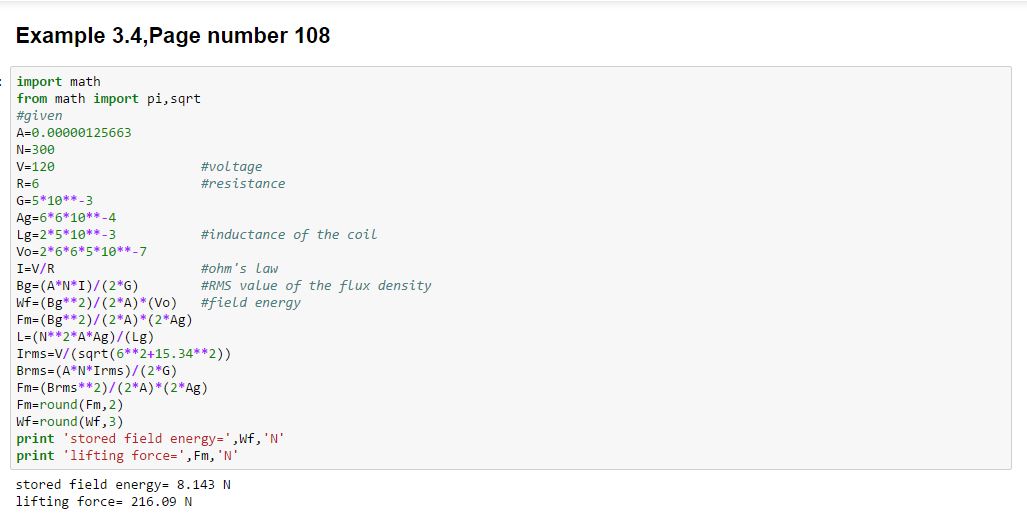Viewport: 1027px width, 532px height.
Task: Click the Example 3.4 page heading
Action: click(x=173, y=36)
